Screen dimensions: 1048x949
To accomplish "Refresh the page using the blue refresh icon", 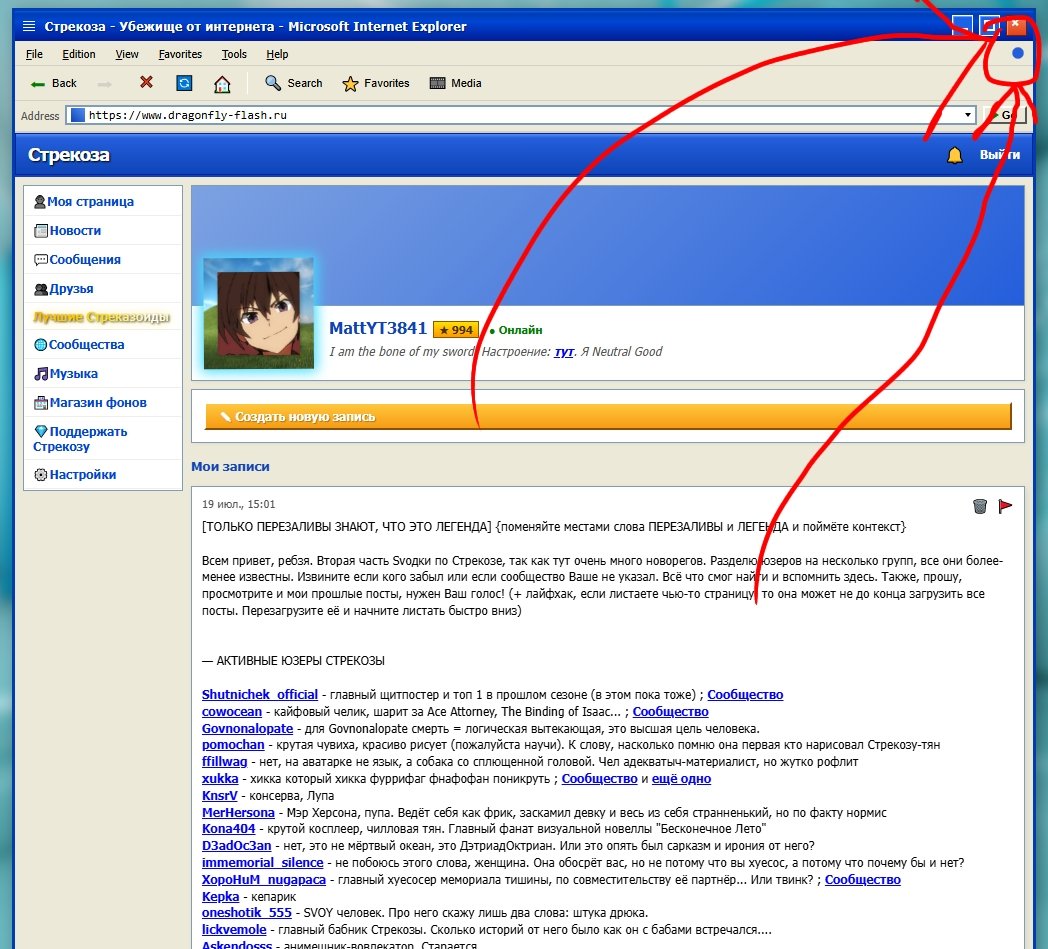I will [x=184, y=83].
